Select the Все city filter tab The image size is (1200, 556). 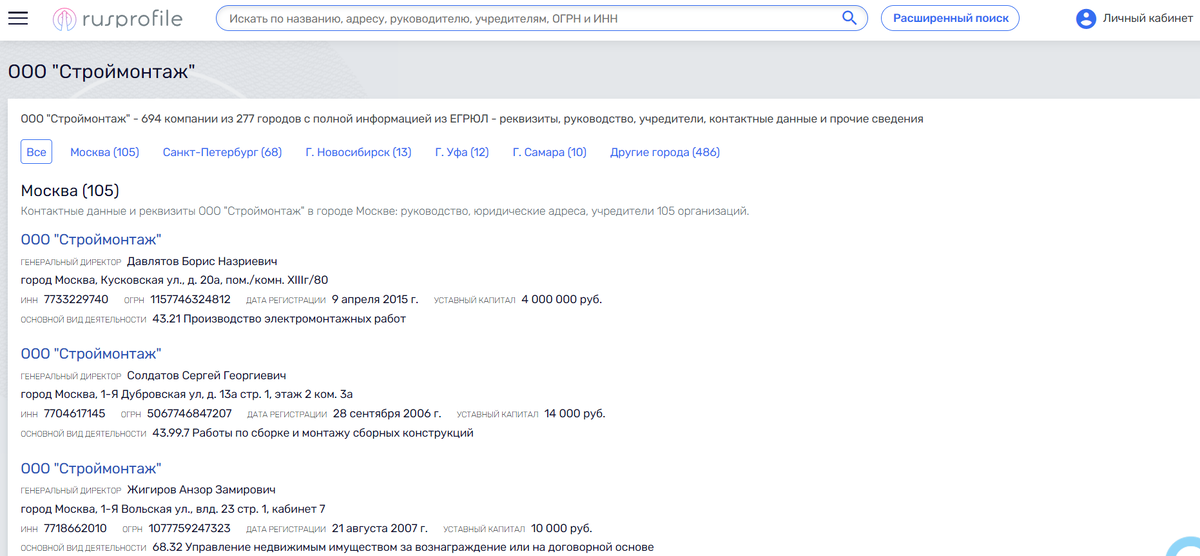pyautogui.click(x=37, y=152)
